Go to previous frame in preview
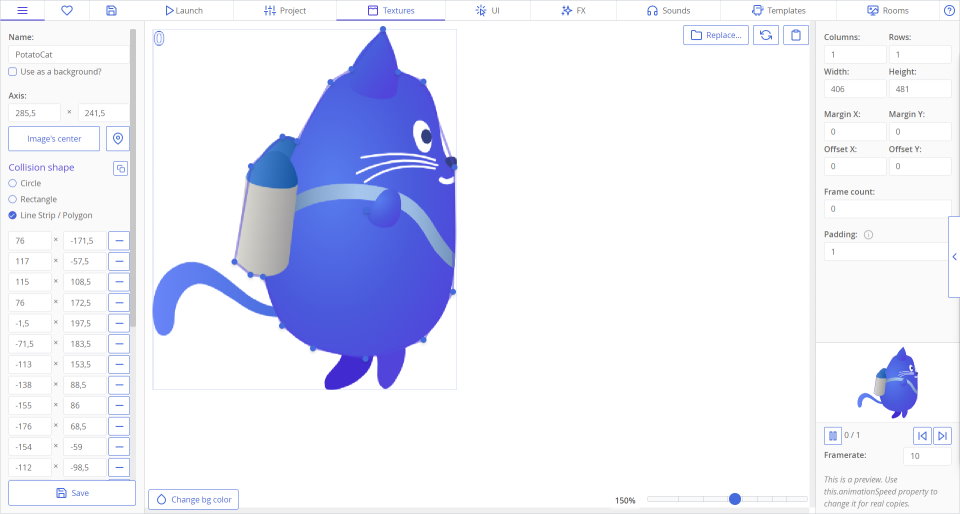The height and width of the screenshot is (514, 960). pyautogui.click(x=922, y=436)
